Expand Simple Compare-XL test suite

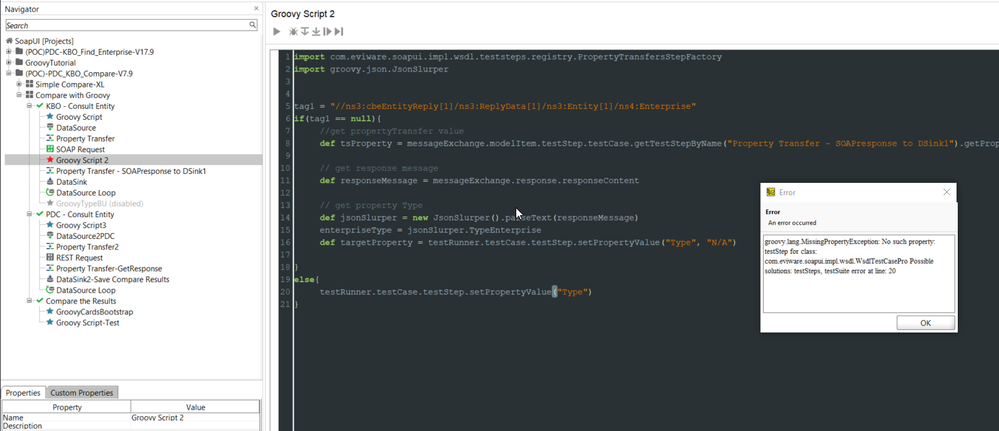pyautogui.click(x=18, y=84)
